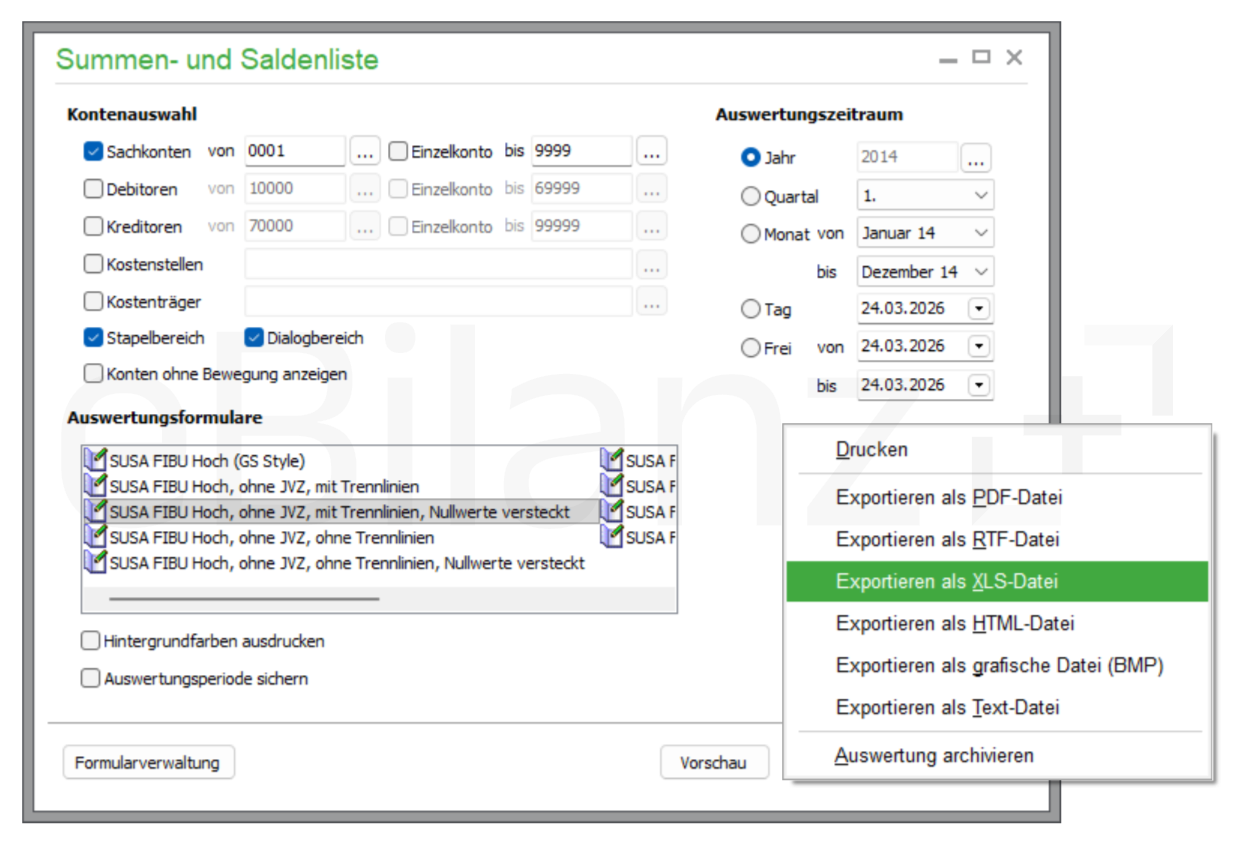Screen dimensions: 1235x850
Task: Choose 'Exportieren als XLS-Datei'
Action: pyautogui.click(x=997, y=581)
